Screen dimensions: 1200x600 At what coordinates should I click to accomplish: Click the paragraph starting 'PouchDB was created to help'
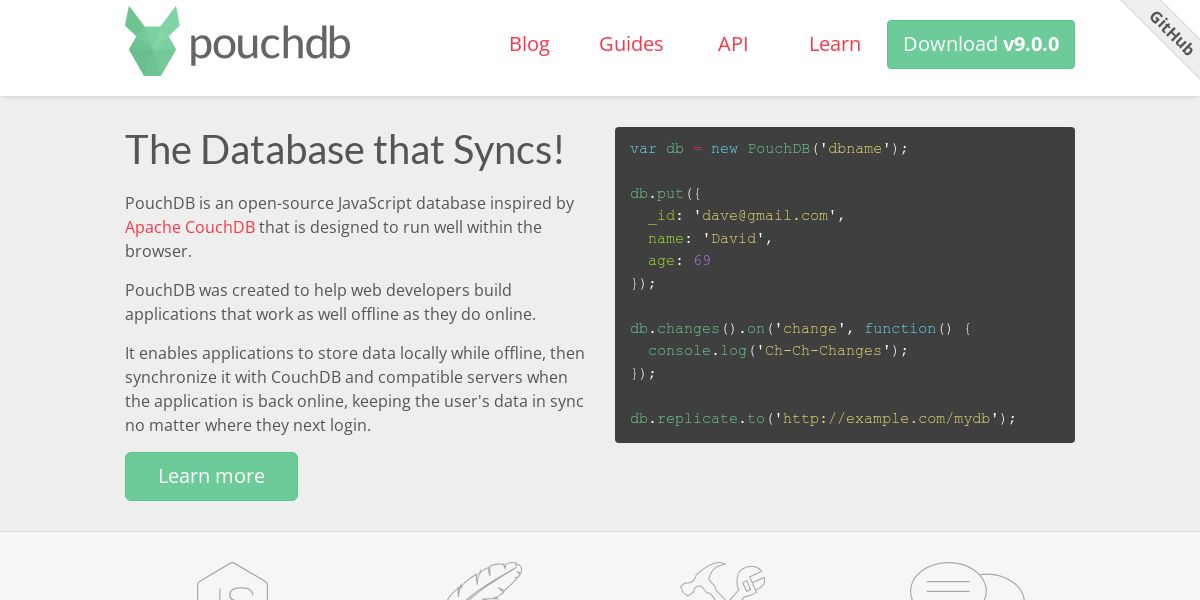[x=331, y=302]
